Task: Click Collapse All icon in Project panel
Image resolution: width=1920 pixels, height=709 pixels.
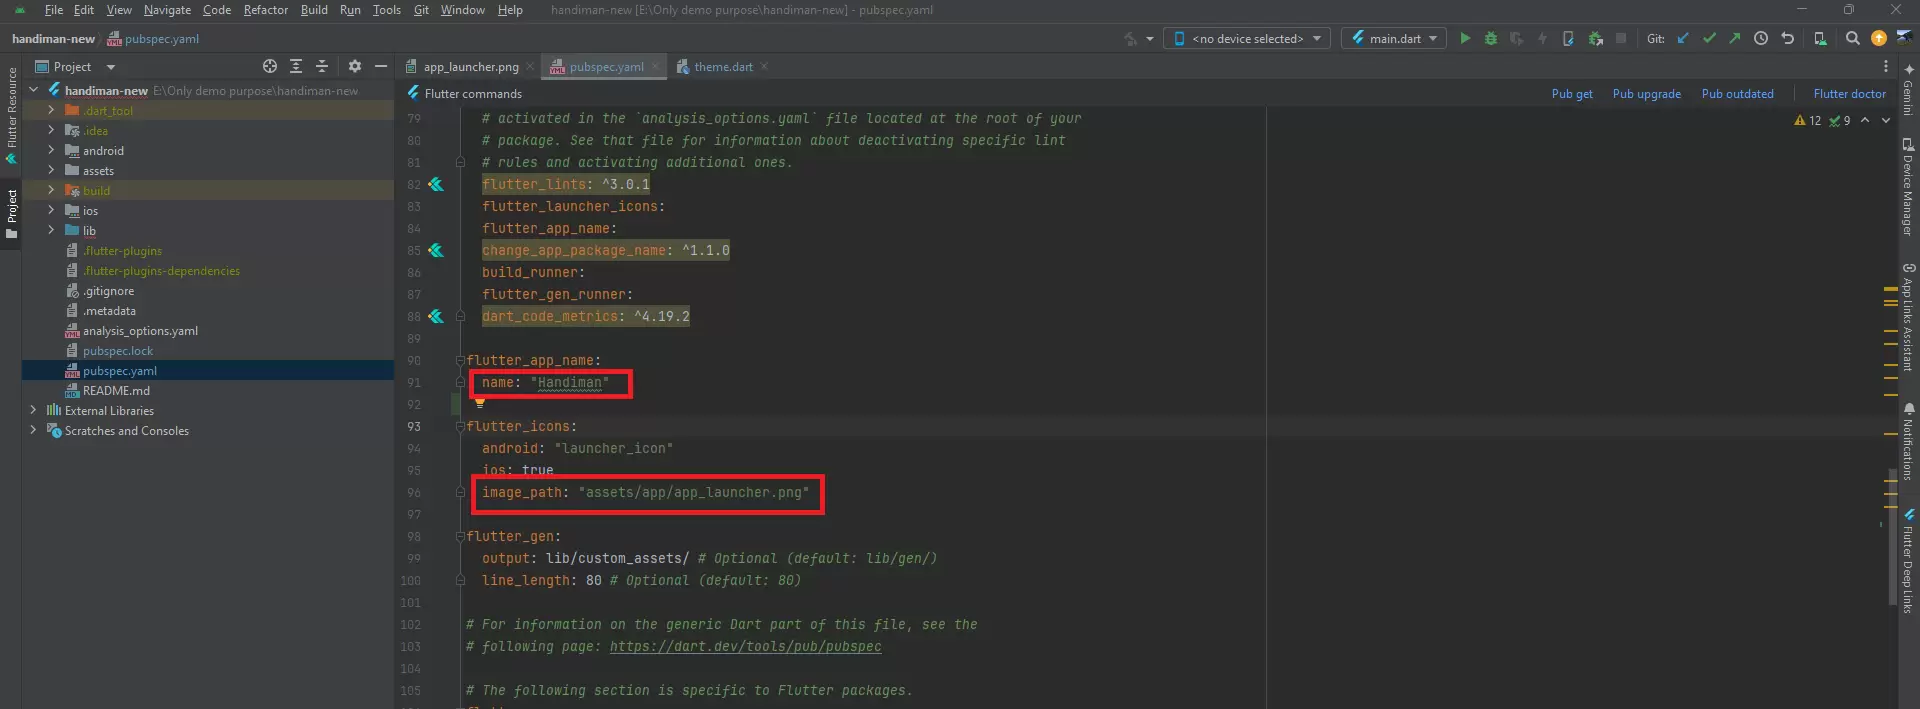Action: (322, 66)
